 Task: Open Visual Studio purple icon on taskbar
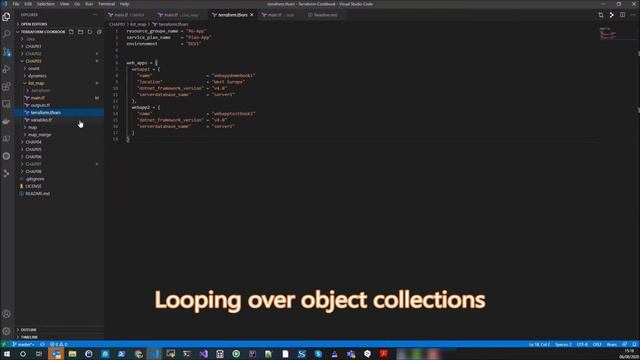(203, 354)
